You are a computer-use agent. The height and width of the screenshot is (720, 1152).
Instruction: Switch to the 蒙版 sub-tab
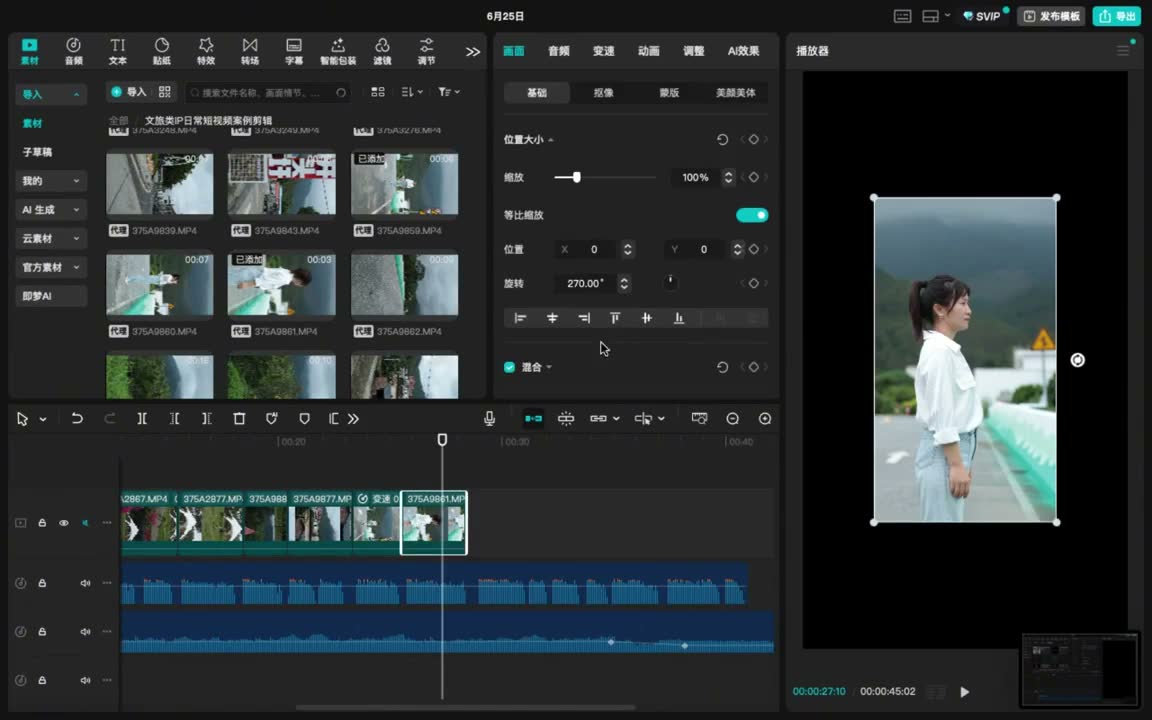click(669, 93)
